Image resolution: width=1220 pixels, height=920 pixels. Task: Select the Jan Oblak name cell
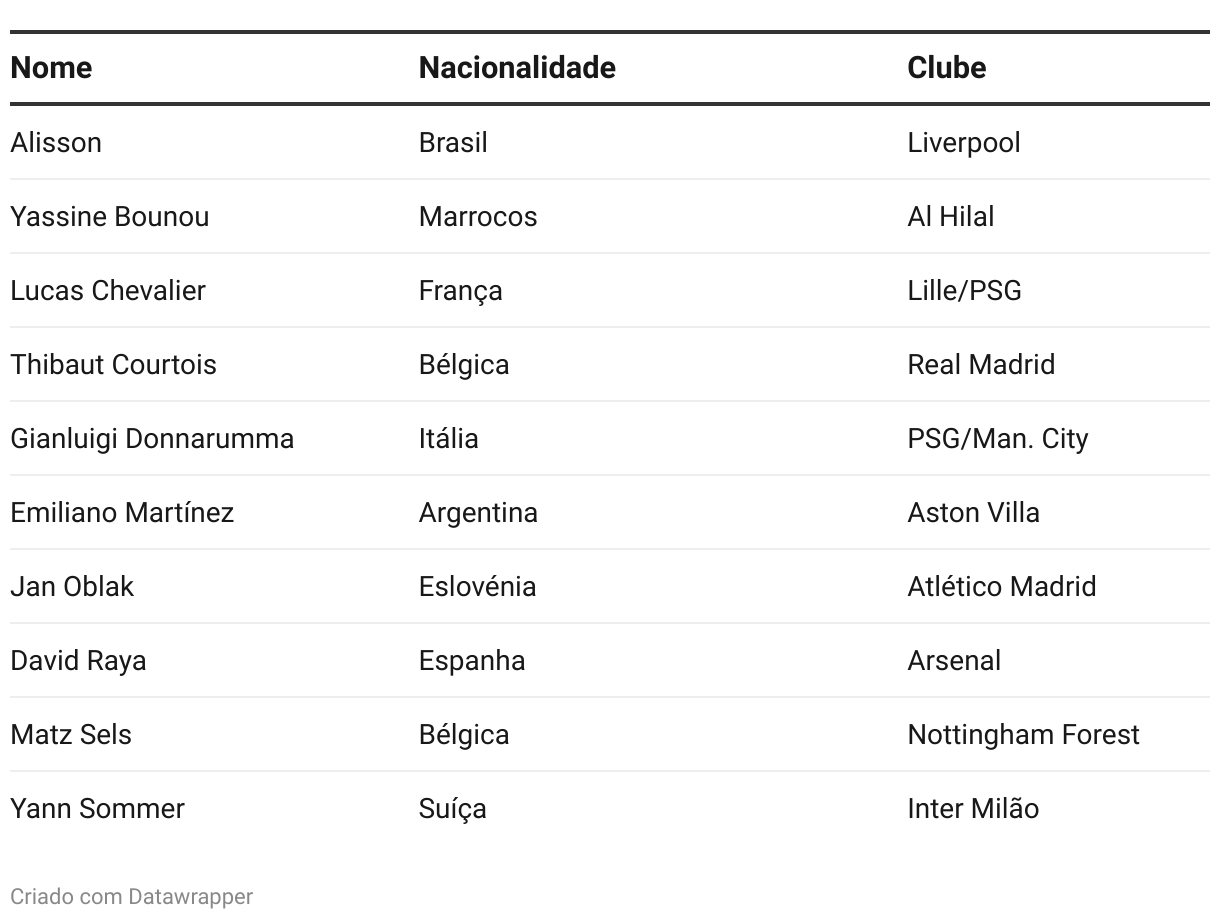(72, 586)
